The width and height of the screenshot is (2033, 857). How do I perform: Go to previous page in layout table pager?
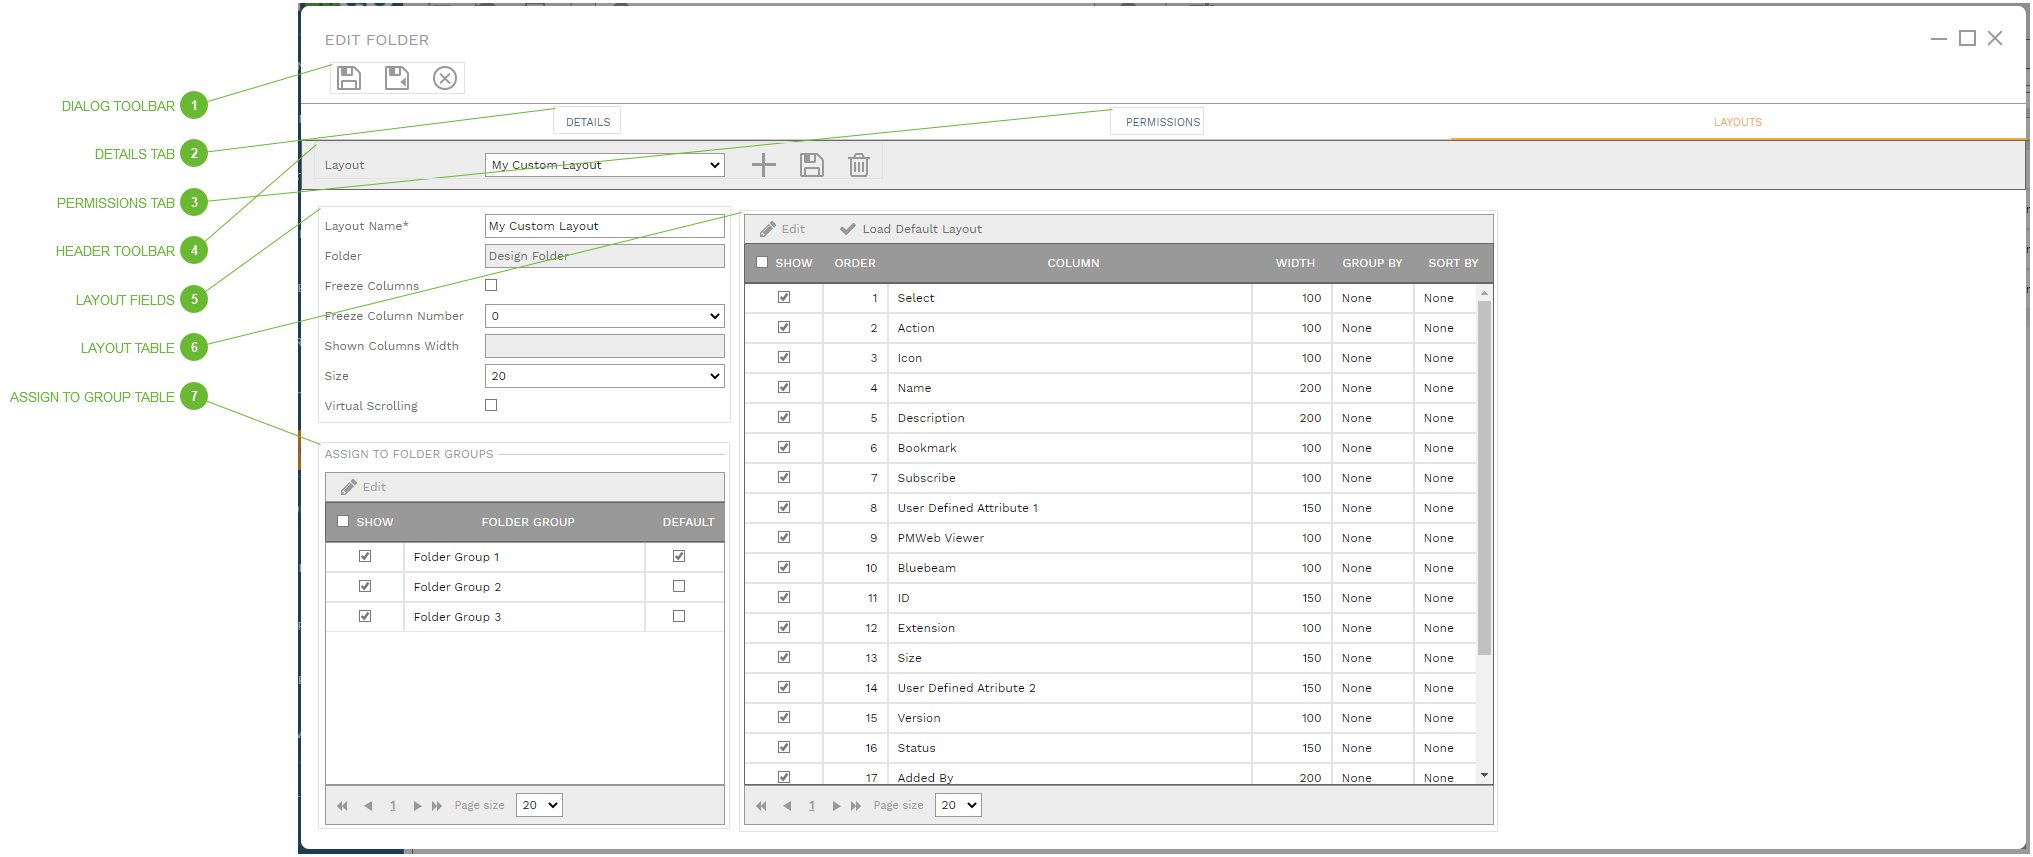[x=787, y=806]
